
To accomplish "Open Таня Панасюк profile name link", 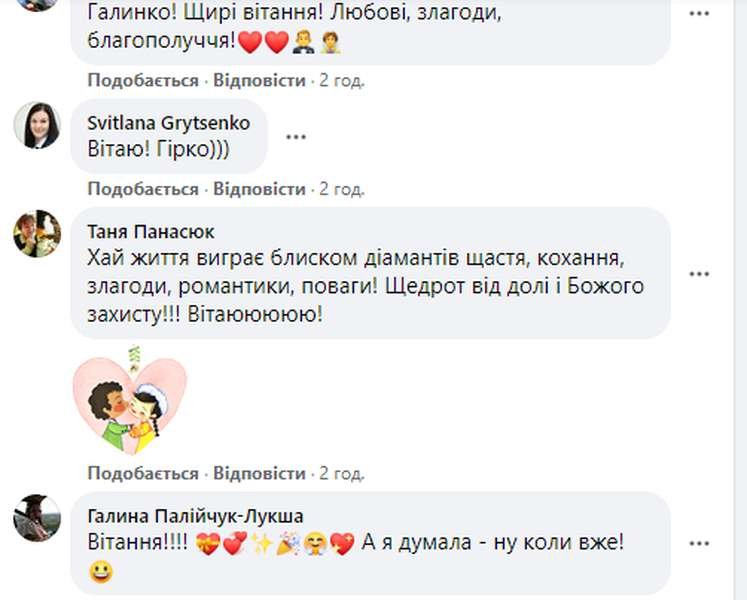I will 151,232.
